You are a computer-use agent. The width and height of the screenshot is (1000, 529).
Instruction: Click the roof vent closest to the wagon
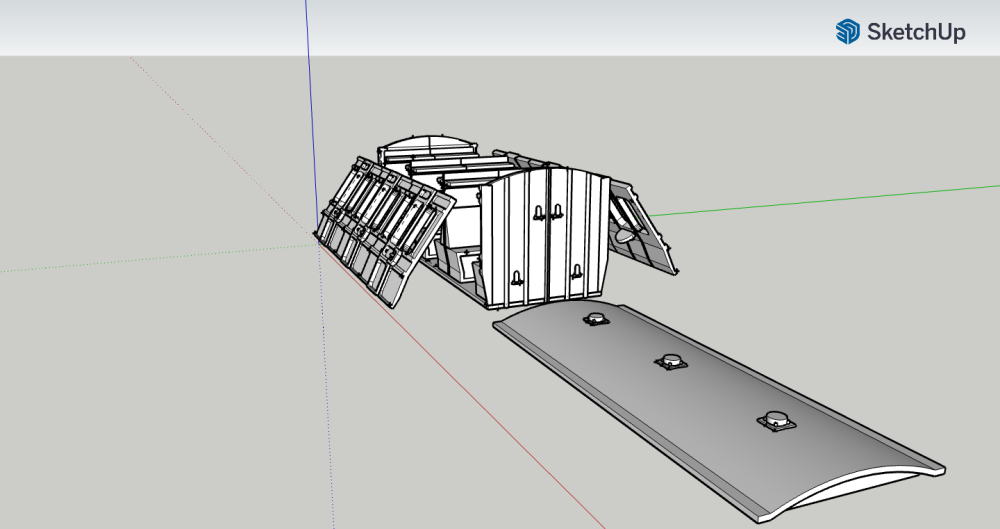click(597, 319)
